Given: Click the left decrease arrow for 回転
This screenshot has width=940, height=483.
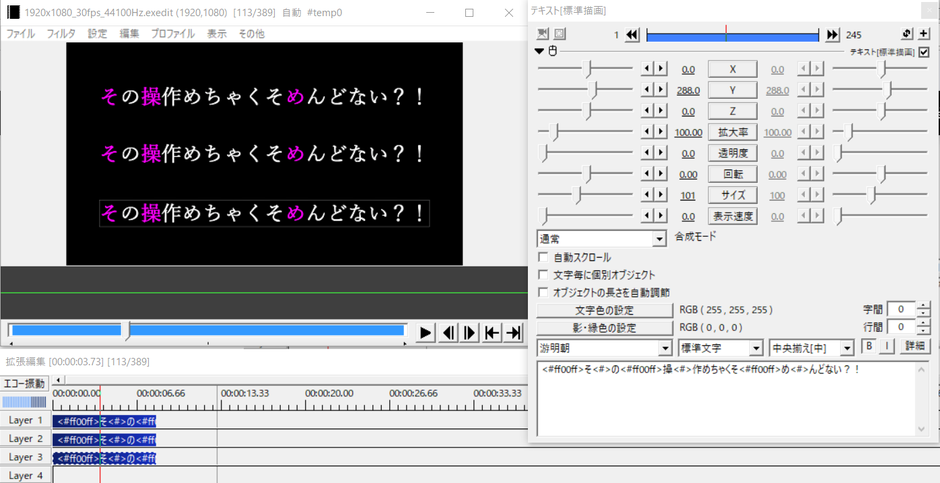Looking at the screenshot, I should pyautogui.click(x=647, y=174).
